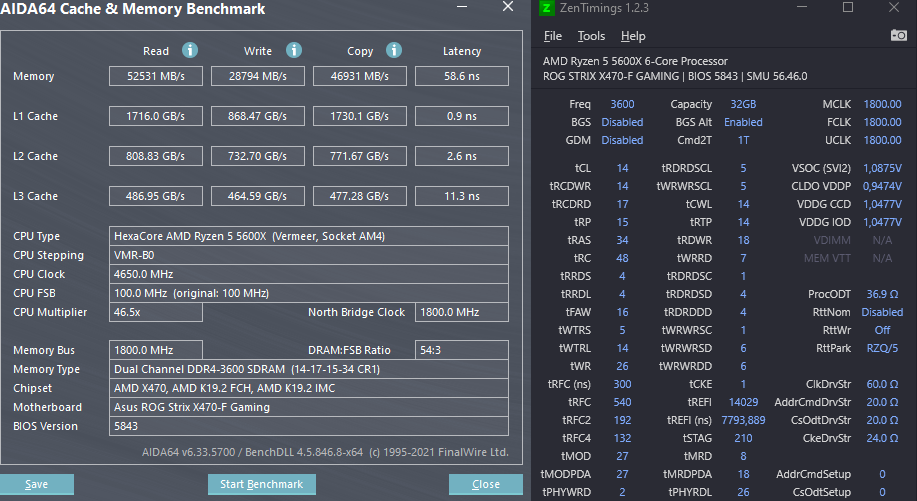Screen dimensions: 917x501
Task: Click the FCLK value 1800.00
Action: [882, 122]
